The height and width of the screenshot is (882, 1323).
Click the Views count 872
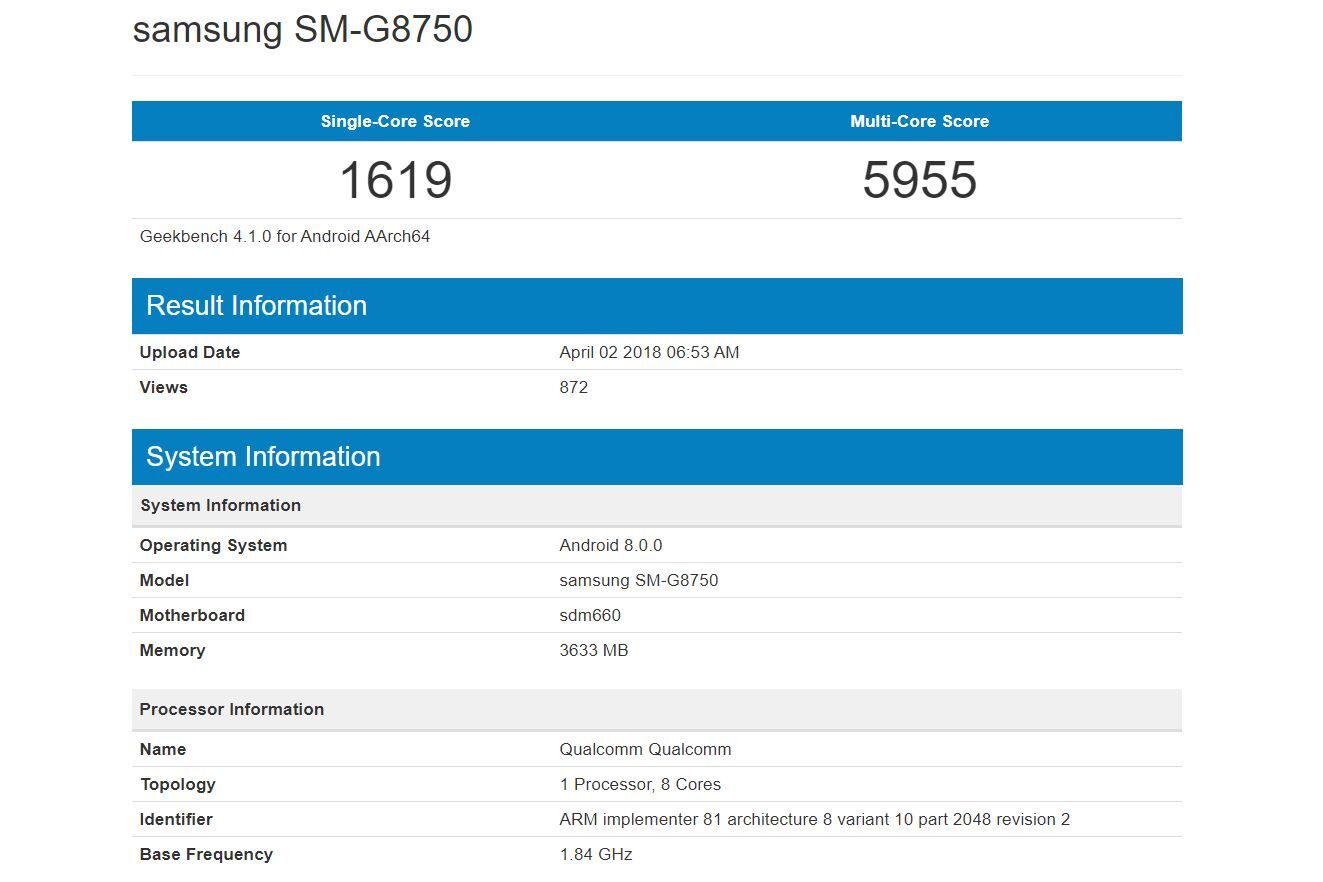574,387
